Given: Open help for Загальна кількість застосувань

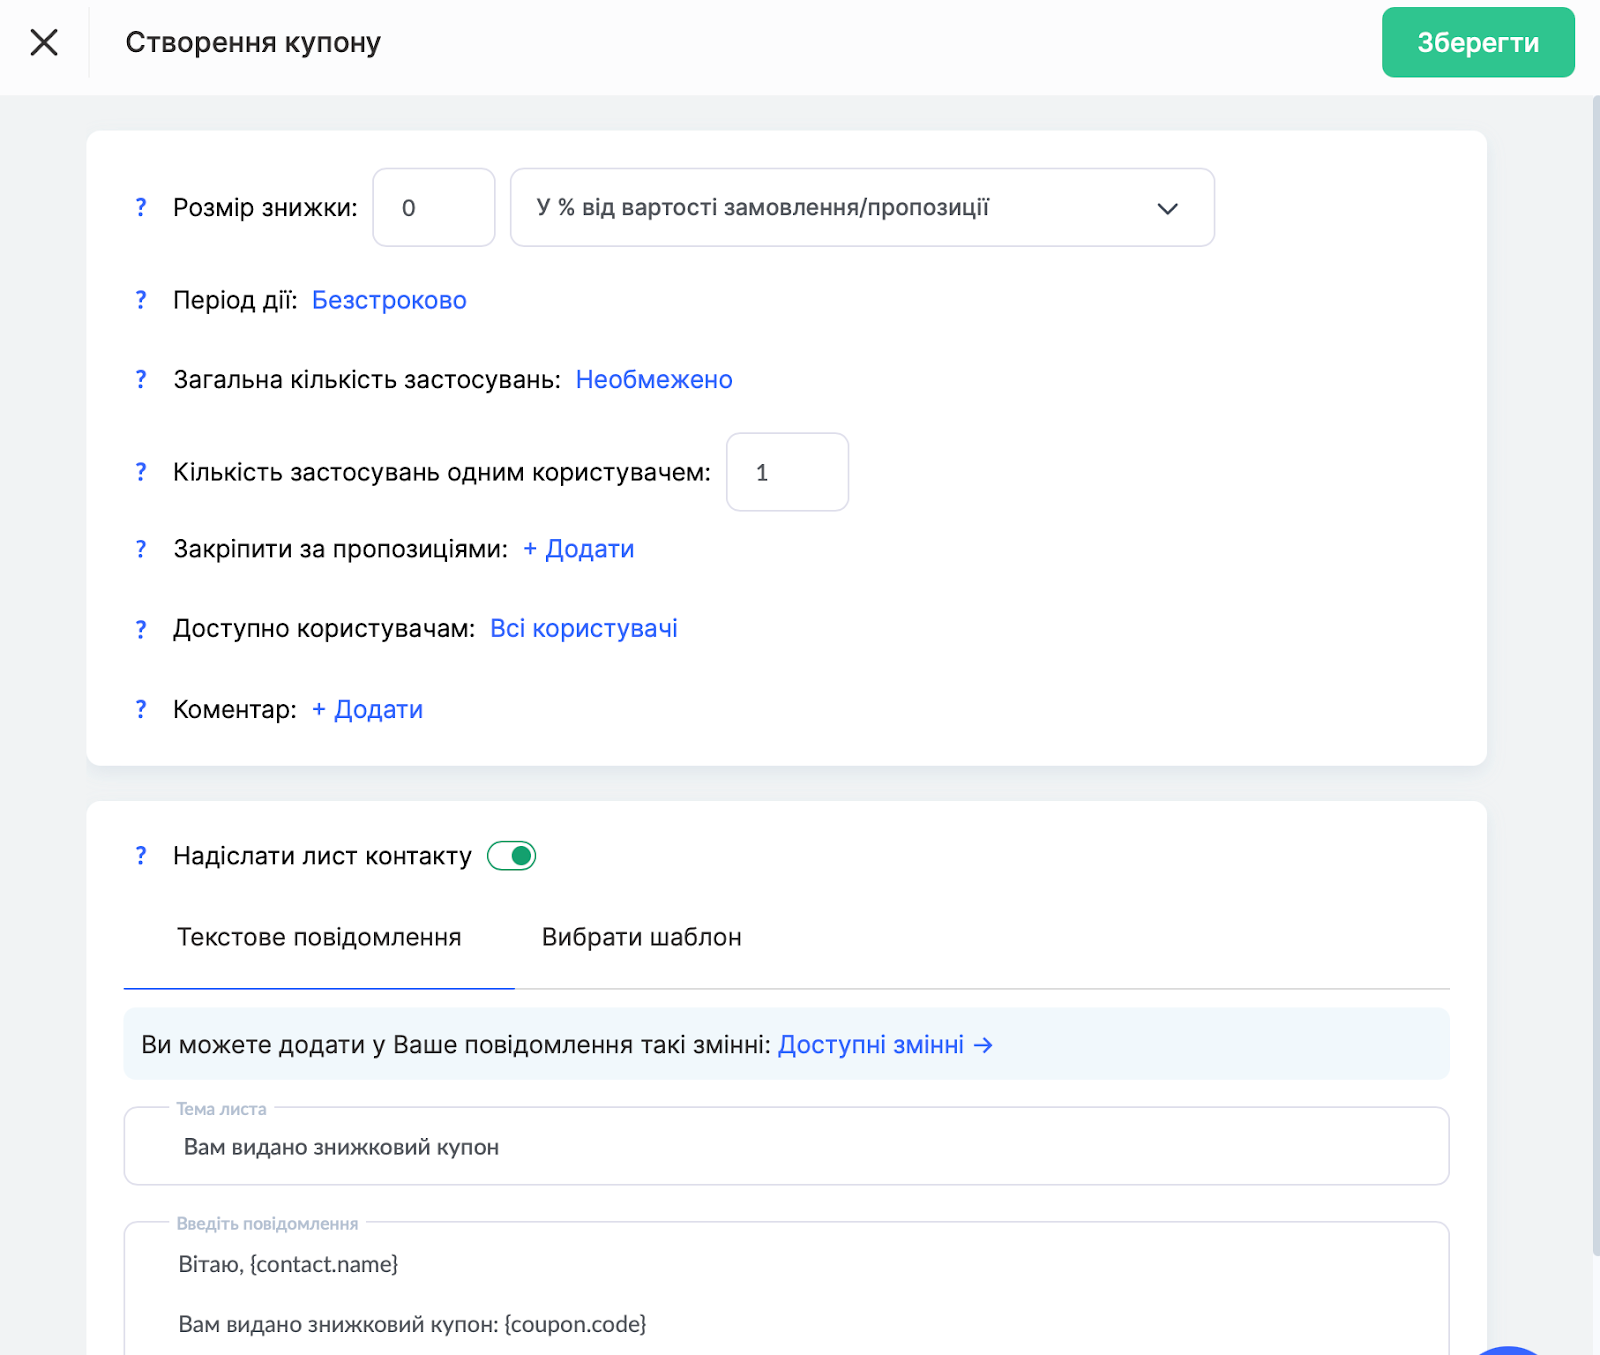Looking at the screenshot, I should [x=141, y=380].
